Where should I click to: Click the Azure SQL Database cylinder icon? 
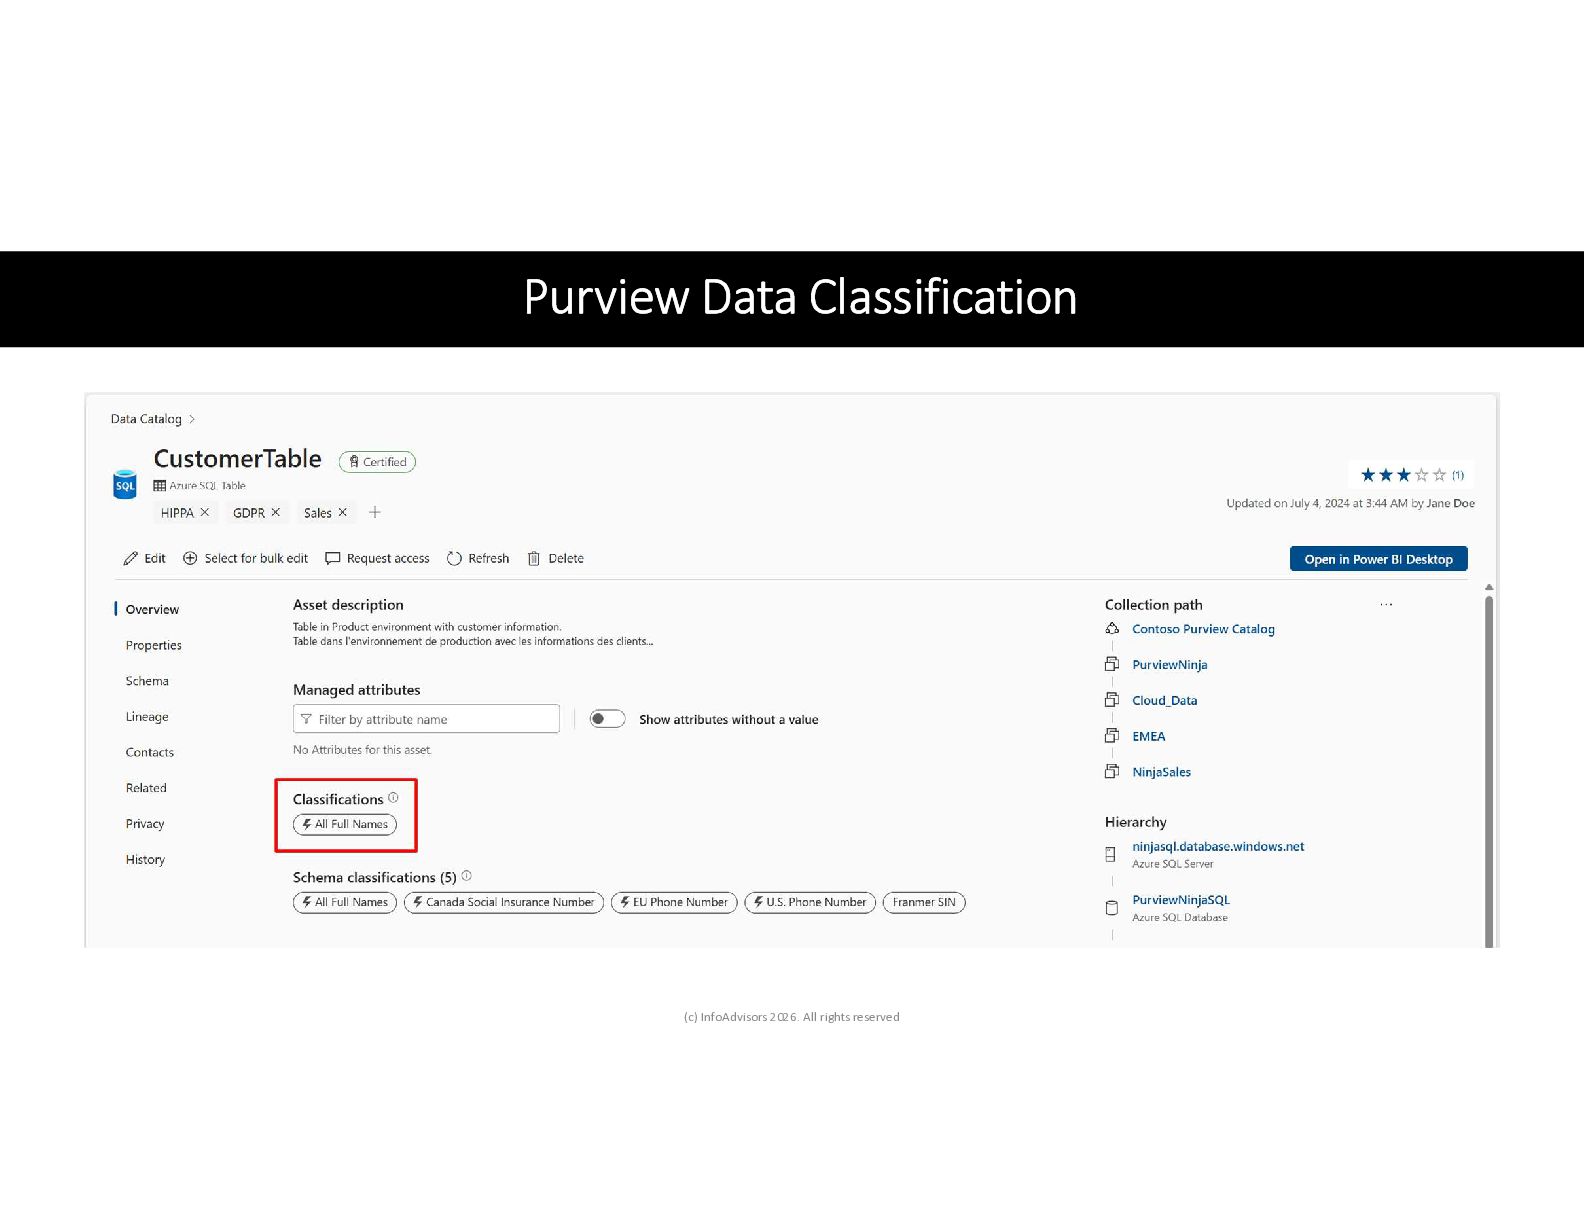[1111, 908]
